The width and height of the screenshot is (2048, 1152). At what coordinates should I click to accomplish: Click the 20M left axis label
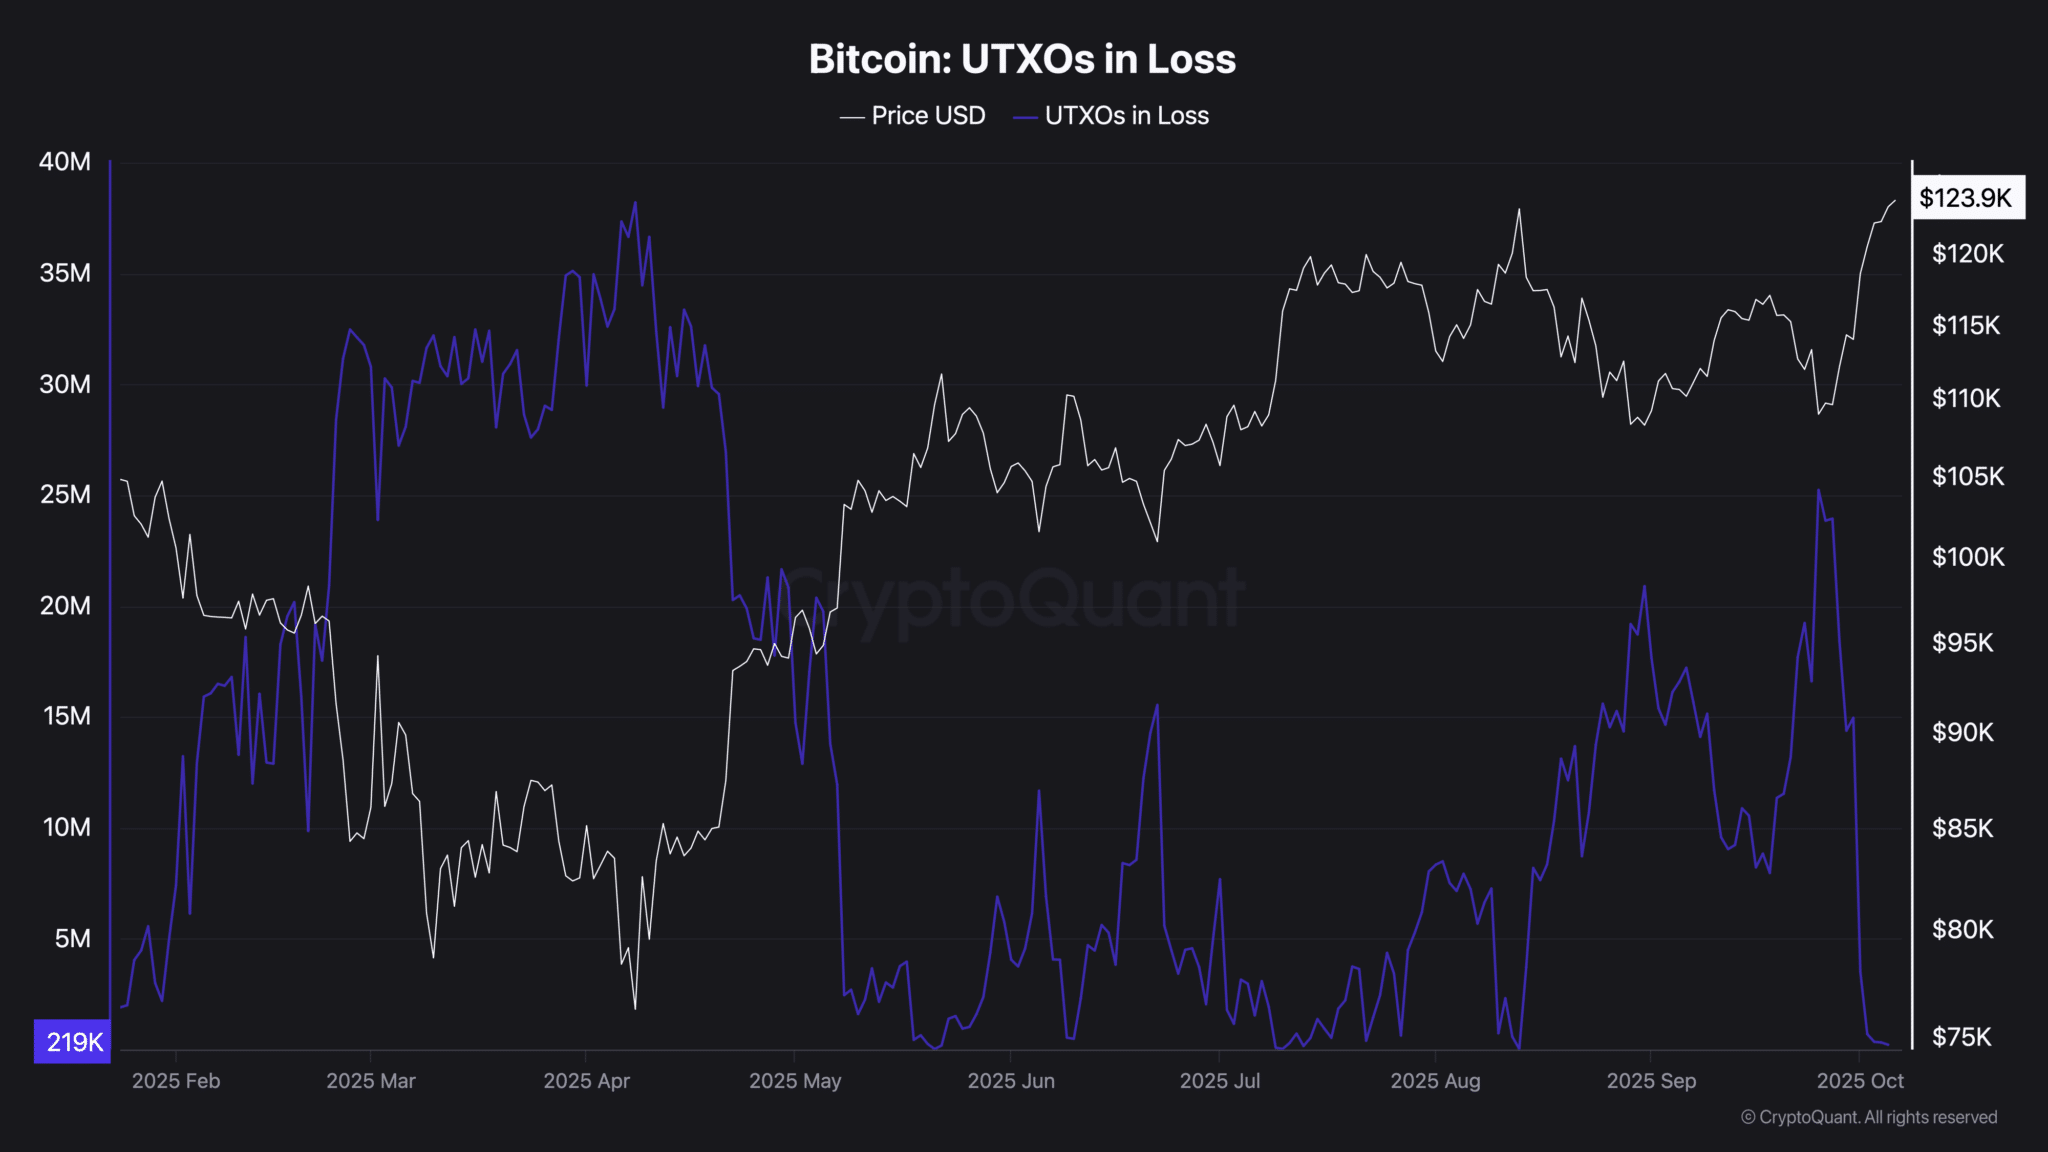click(65, 606)
